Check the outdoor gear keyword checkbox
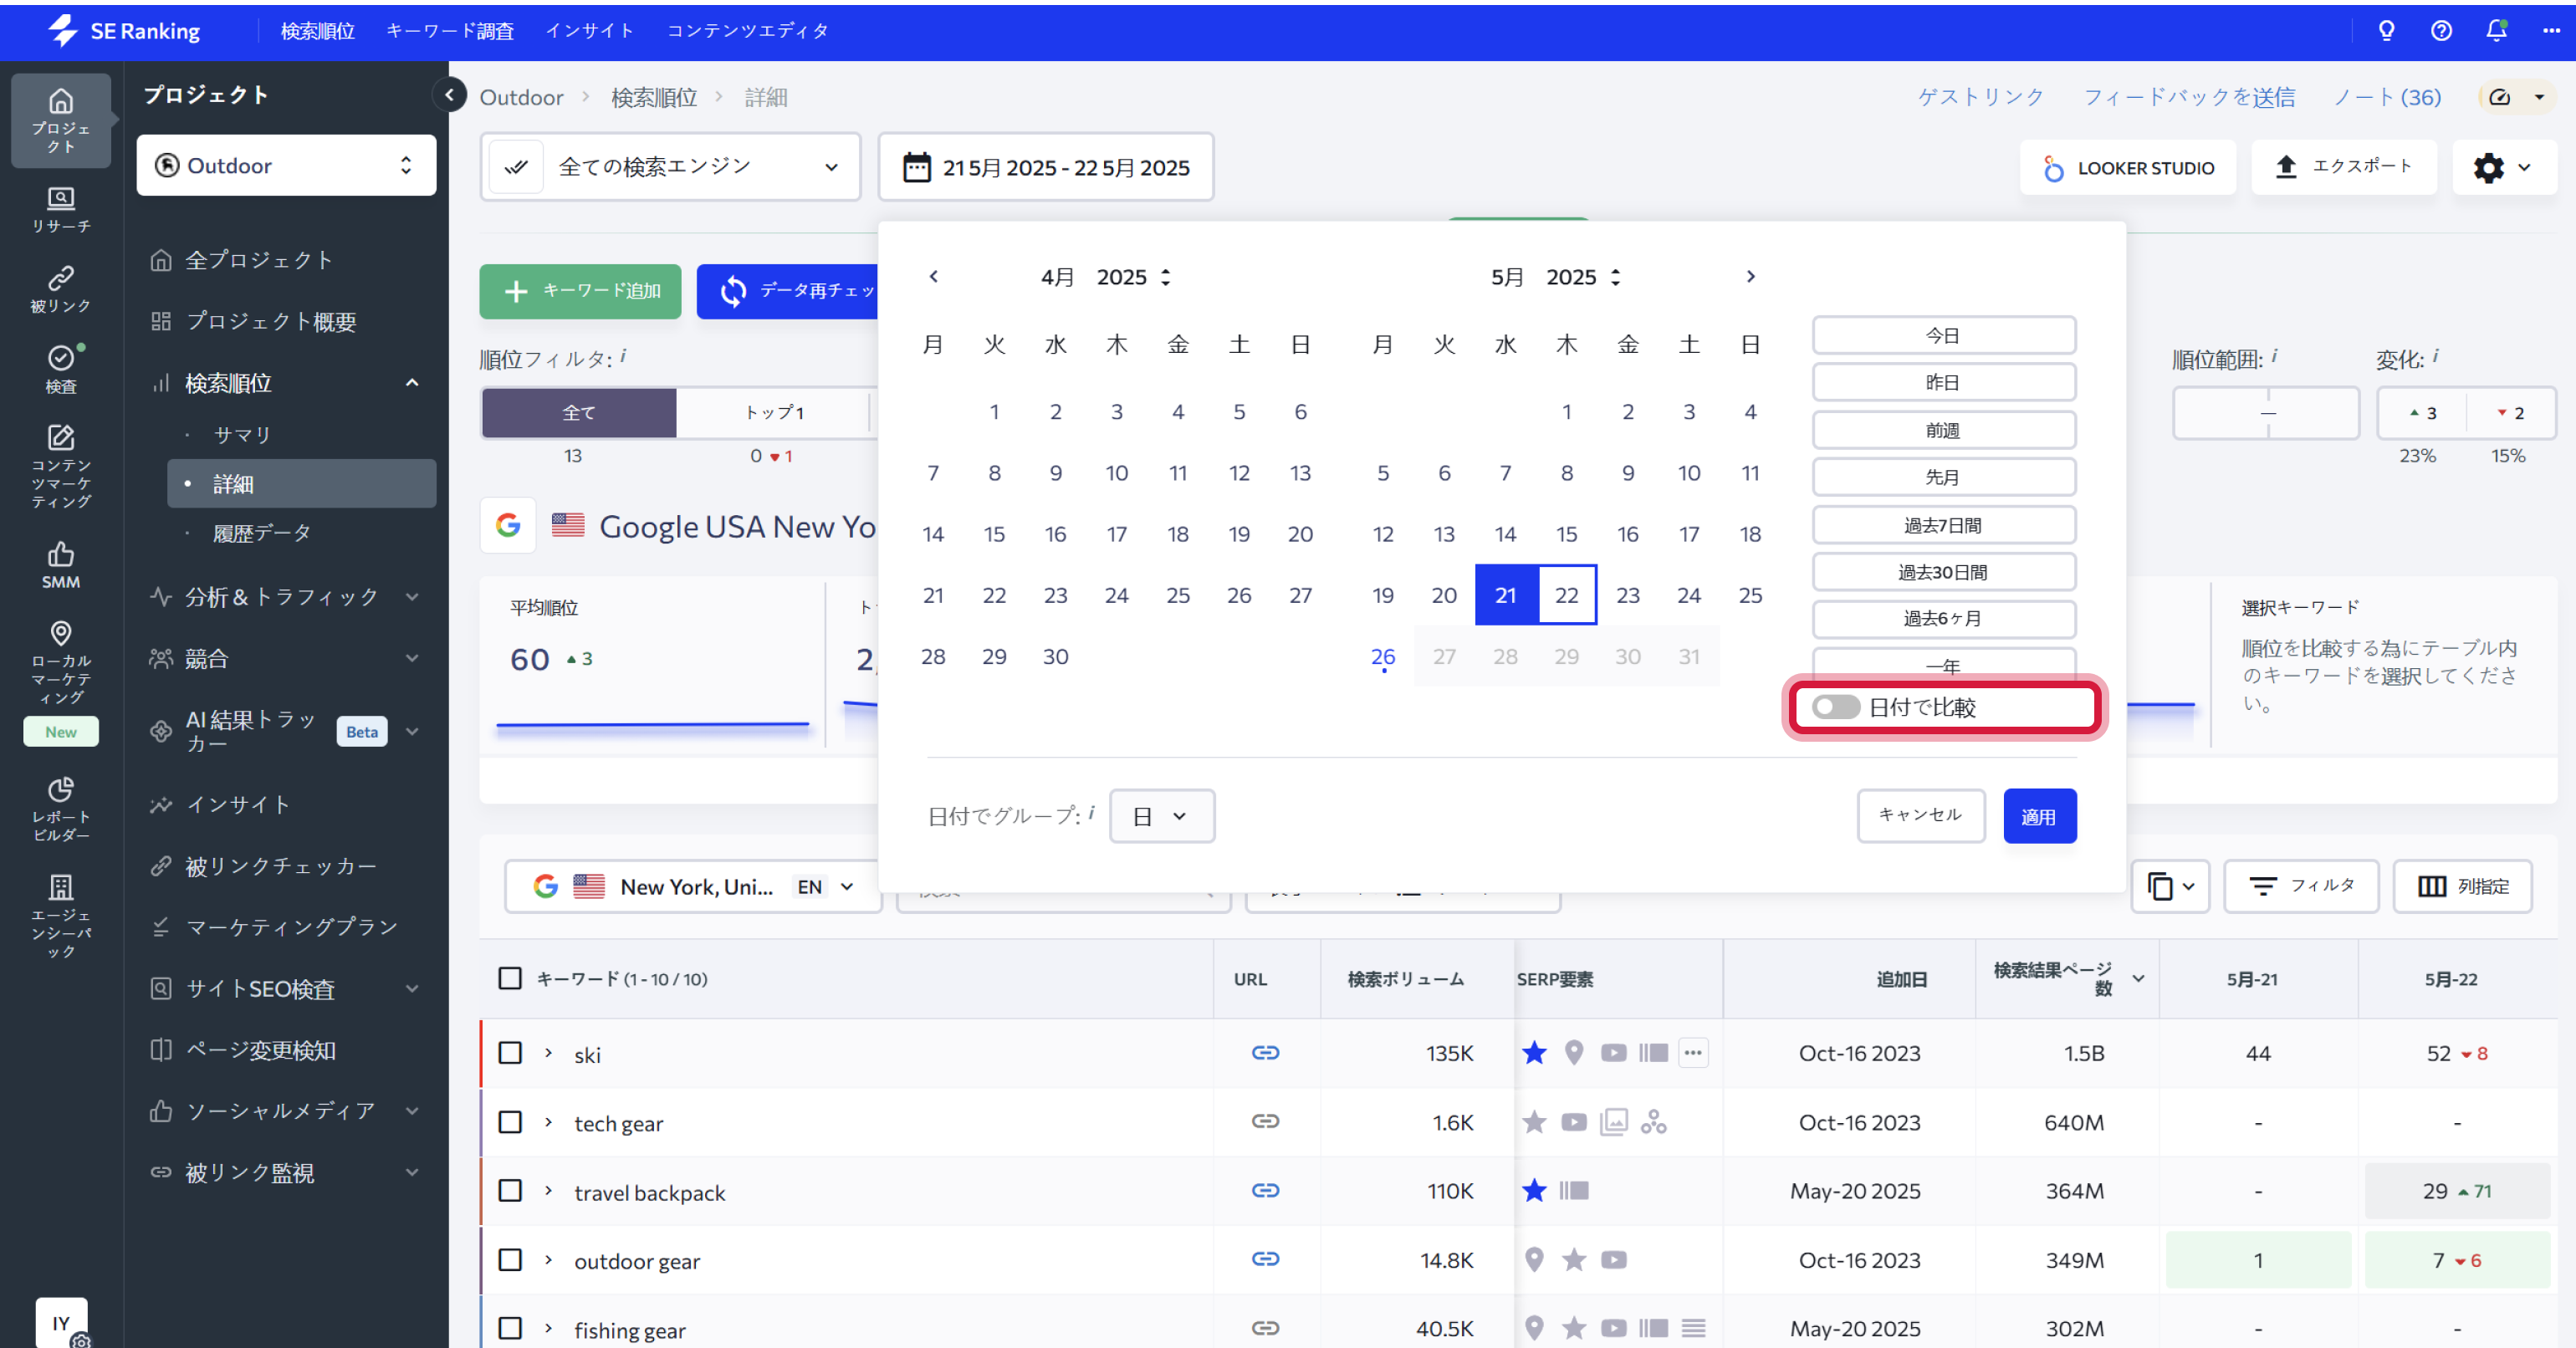 pos(510,1259)
